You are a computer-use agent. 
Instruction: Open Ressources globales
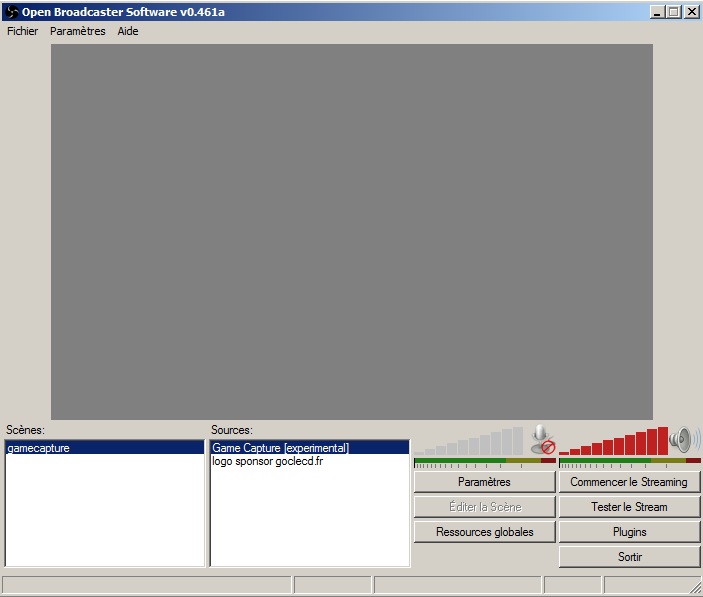coord(484,532)
